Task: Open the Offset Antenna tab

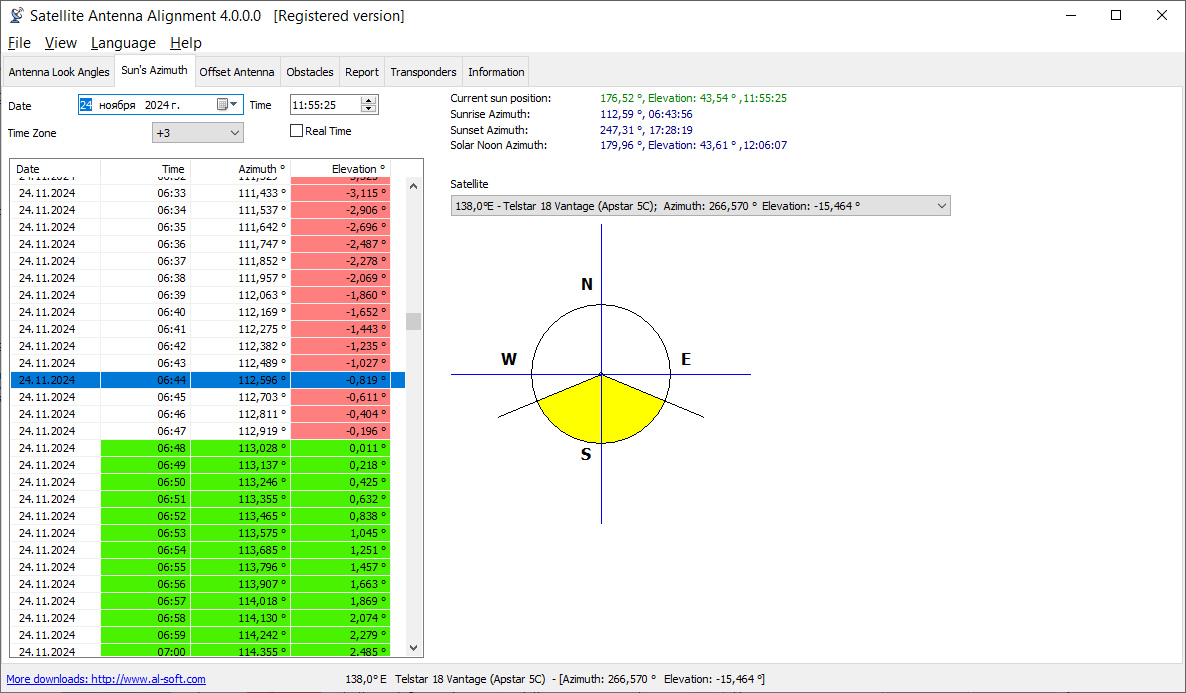Action: point(237,72)
